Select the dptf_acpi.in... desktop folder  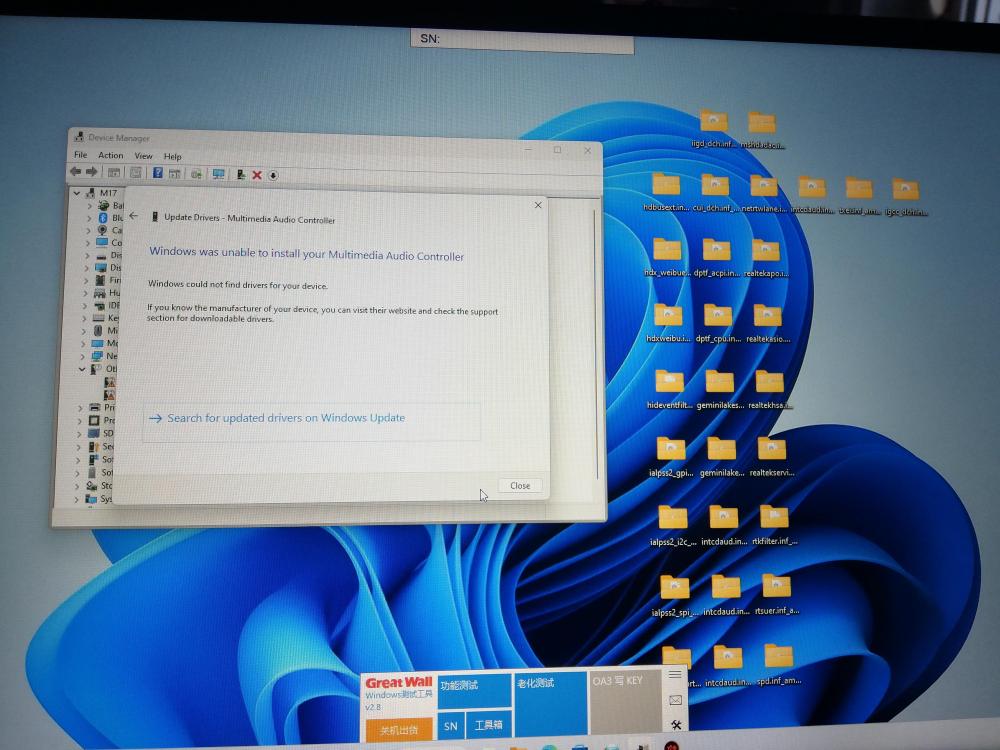[716, 258]
